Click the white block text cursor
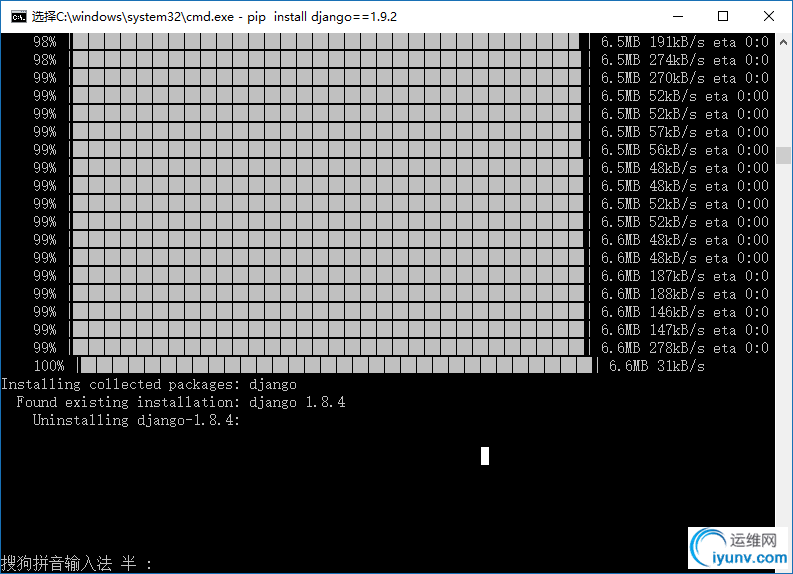This screenshot has height=574, width=793. click(485, 456)
